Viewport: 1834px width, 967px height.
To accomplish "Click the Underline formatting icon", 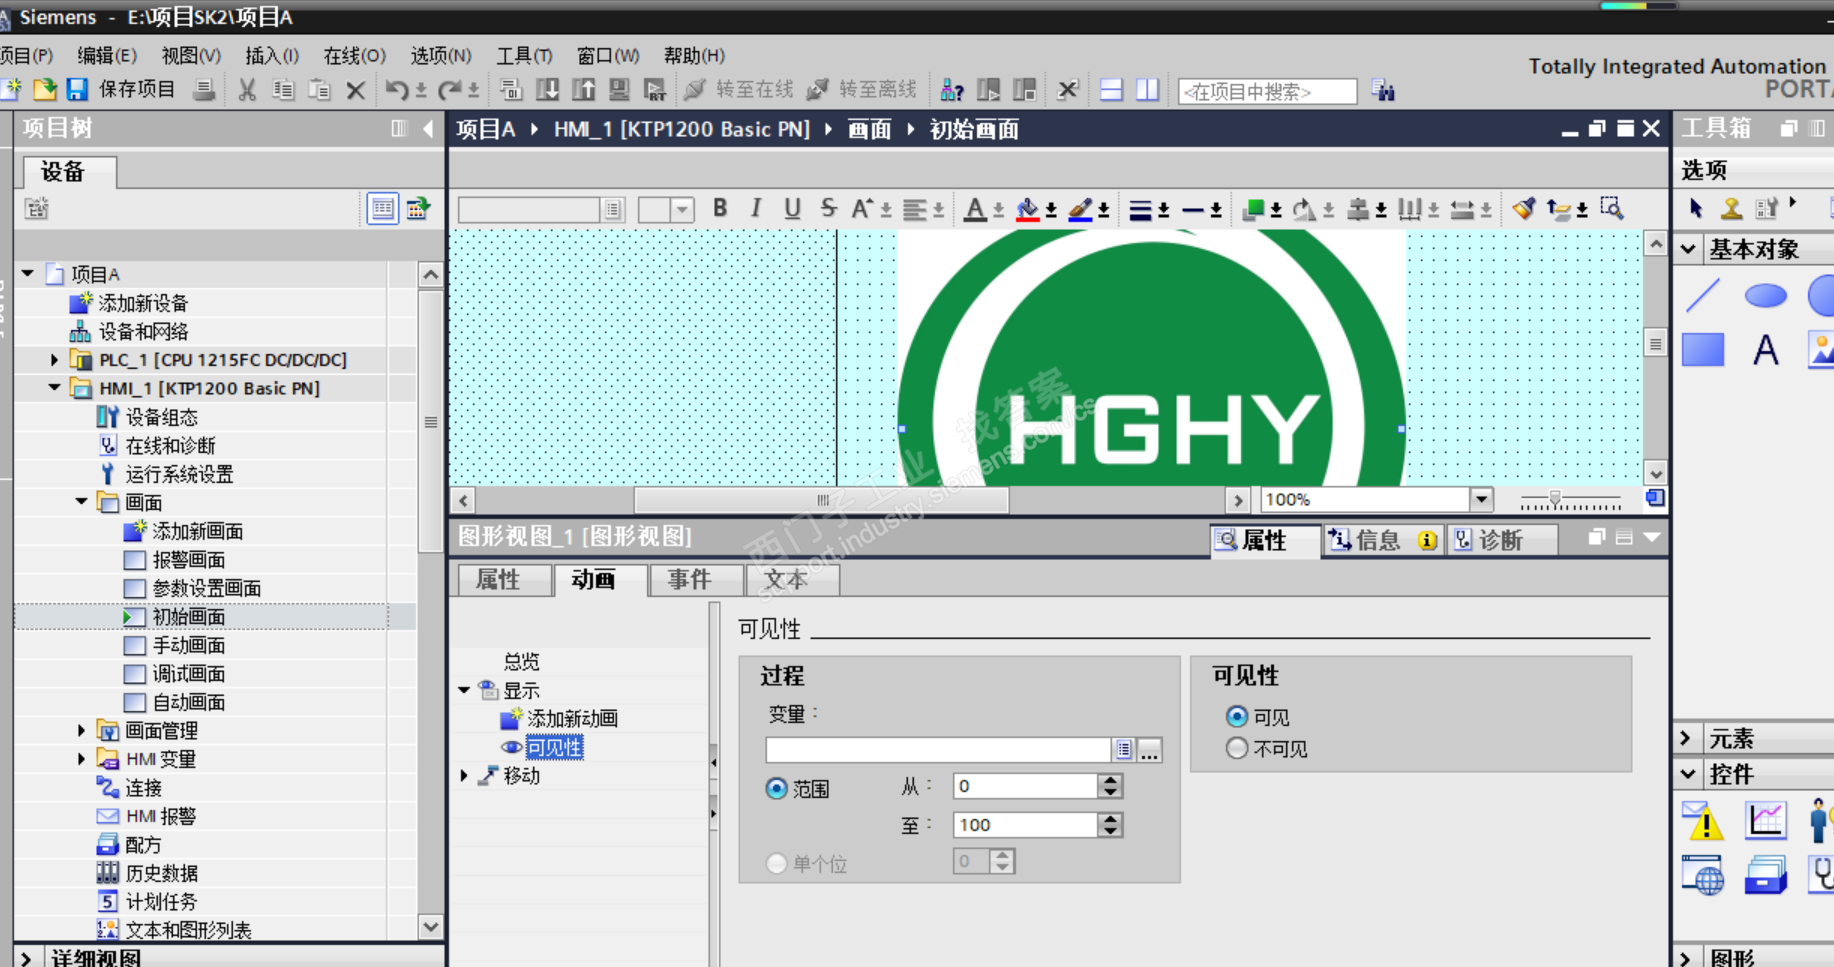I will coord(792,208).
